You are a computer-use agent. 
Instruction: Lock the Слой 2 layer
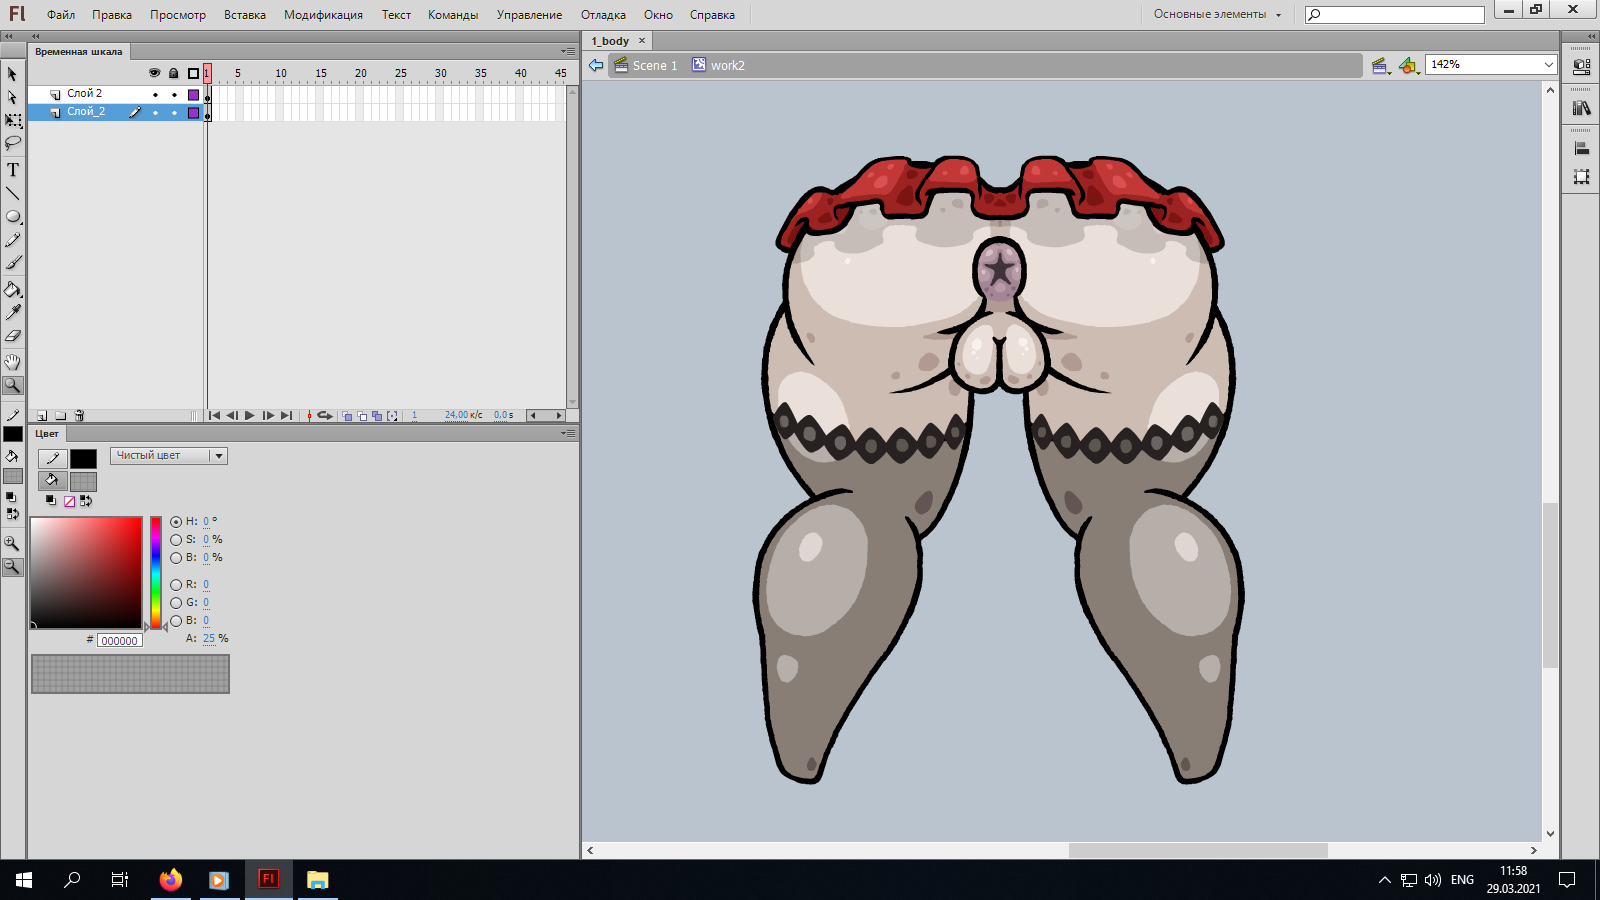[x=174, y=95]
